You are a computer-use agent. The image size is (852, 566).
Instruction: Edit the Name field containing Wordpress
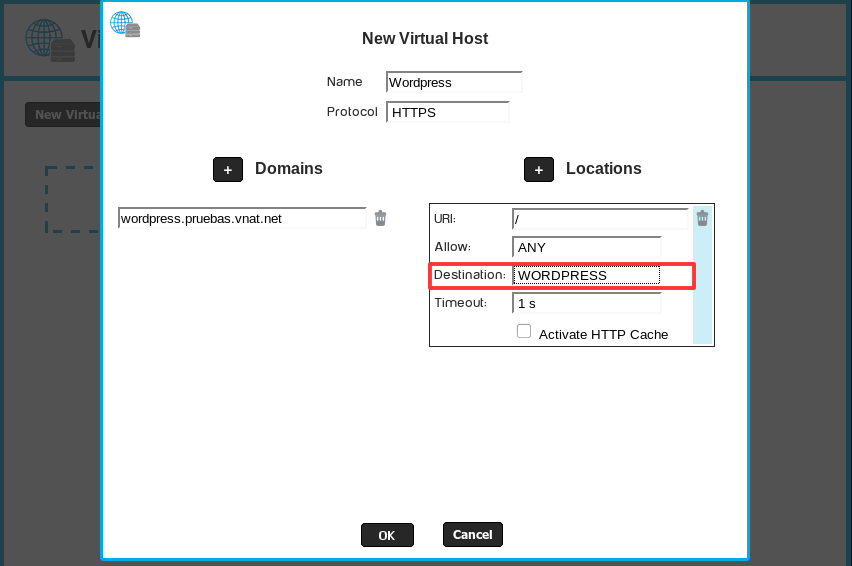tap(454, 82)
